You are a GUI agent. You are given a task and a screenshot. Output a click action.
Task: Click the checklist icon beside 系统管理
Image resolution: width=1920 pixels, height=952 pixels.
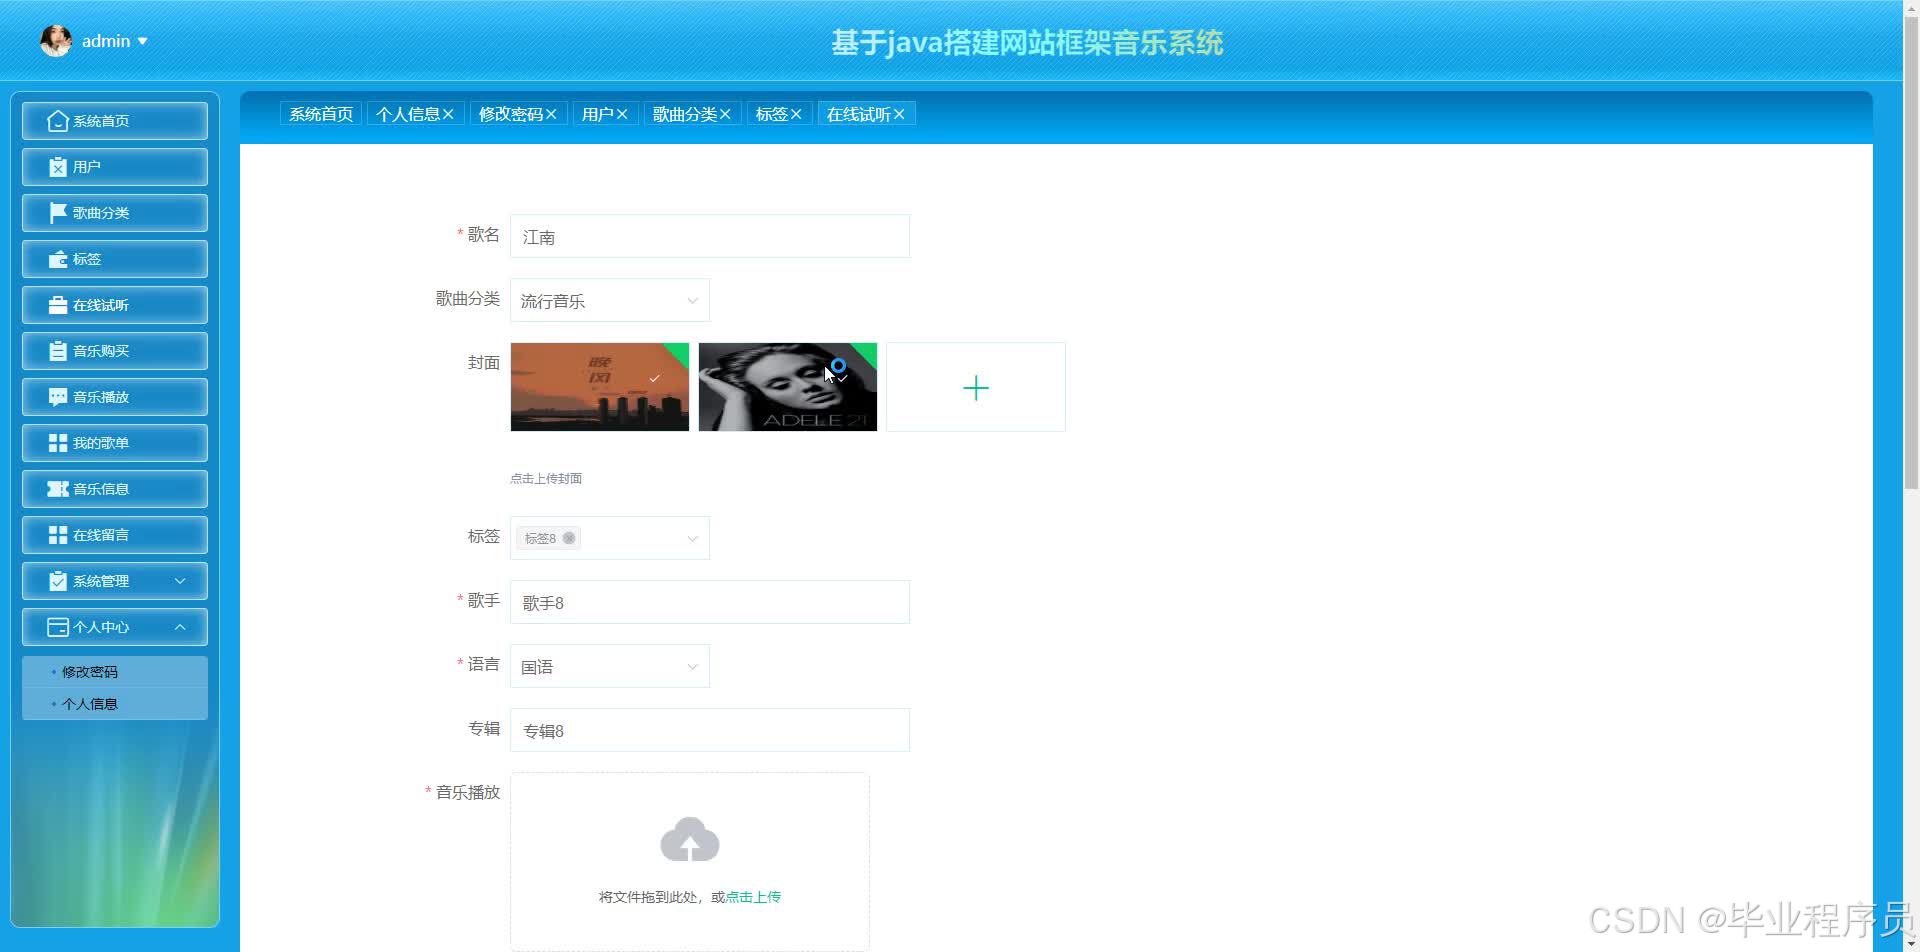tap(58, 581)
